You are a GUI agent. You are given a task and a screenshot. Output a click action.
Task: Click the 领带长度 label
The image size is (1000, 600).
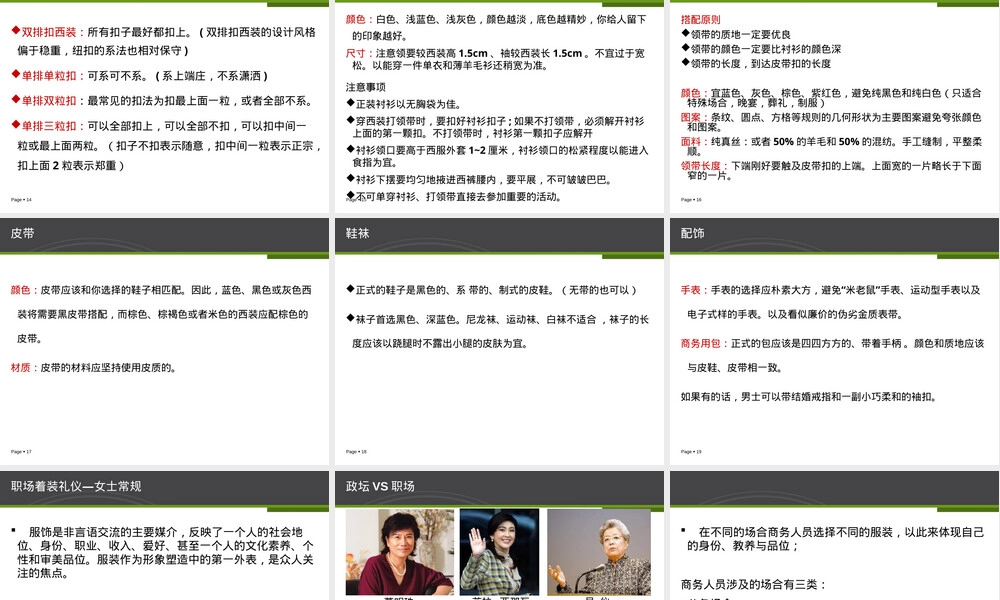click(700, 166)
